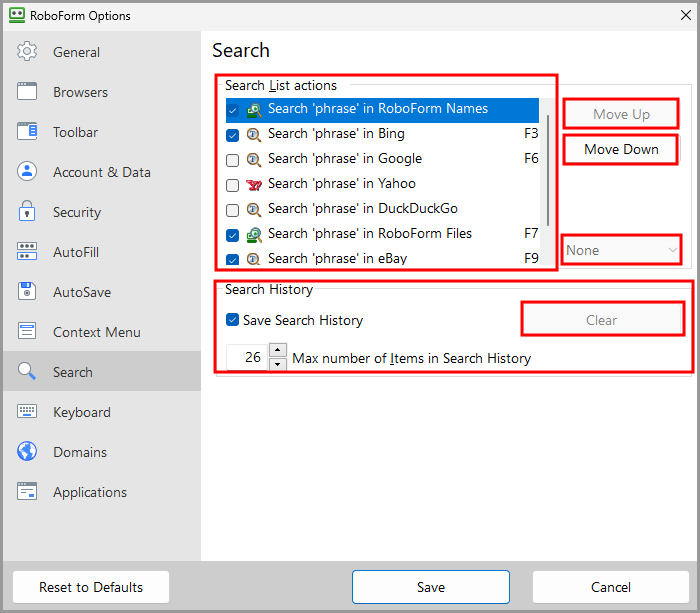
Task: Click the red Yahoo icon
Action: pos(254,184)
